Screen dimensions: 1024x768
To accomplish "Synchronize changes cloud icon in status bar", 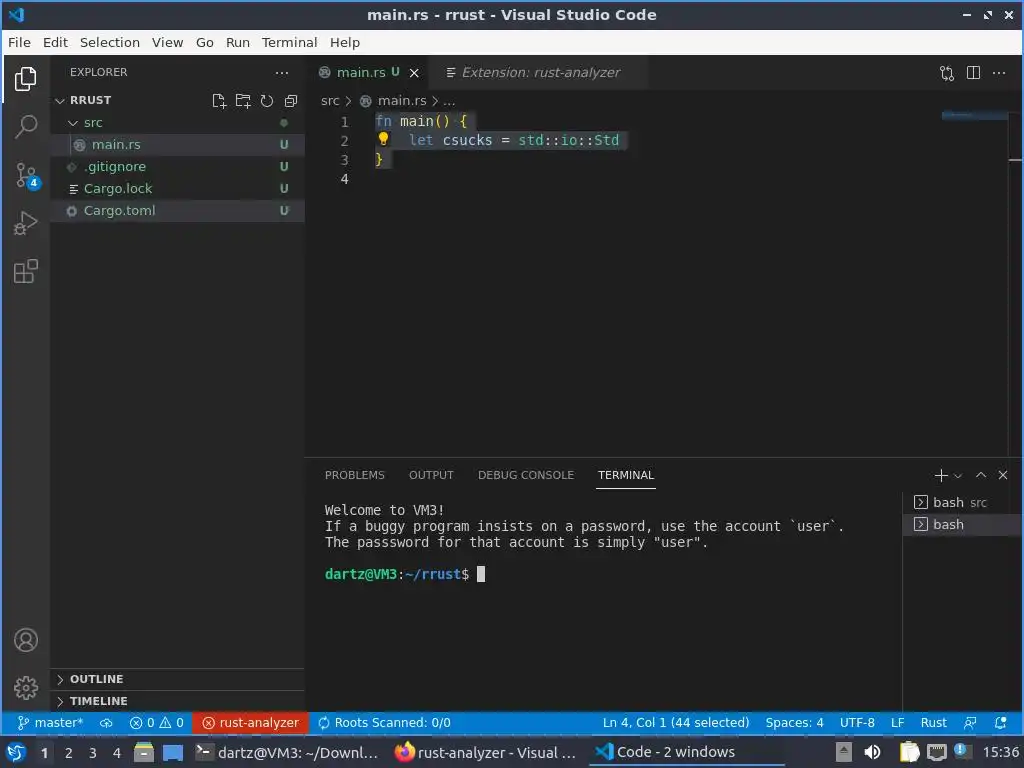I will pos(106,723).
